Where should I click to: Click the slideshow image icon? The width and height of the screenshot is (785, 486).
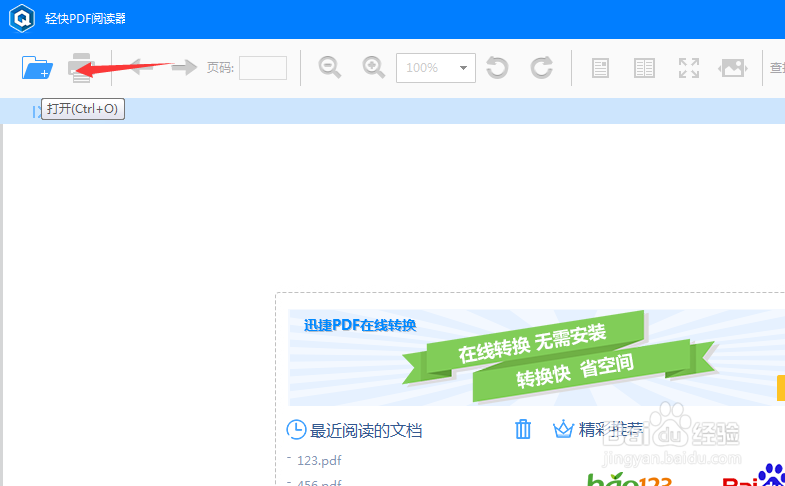(x=733, y=68)
